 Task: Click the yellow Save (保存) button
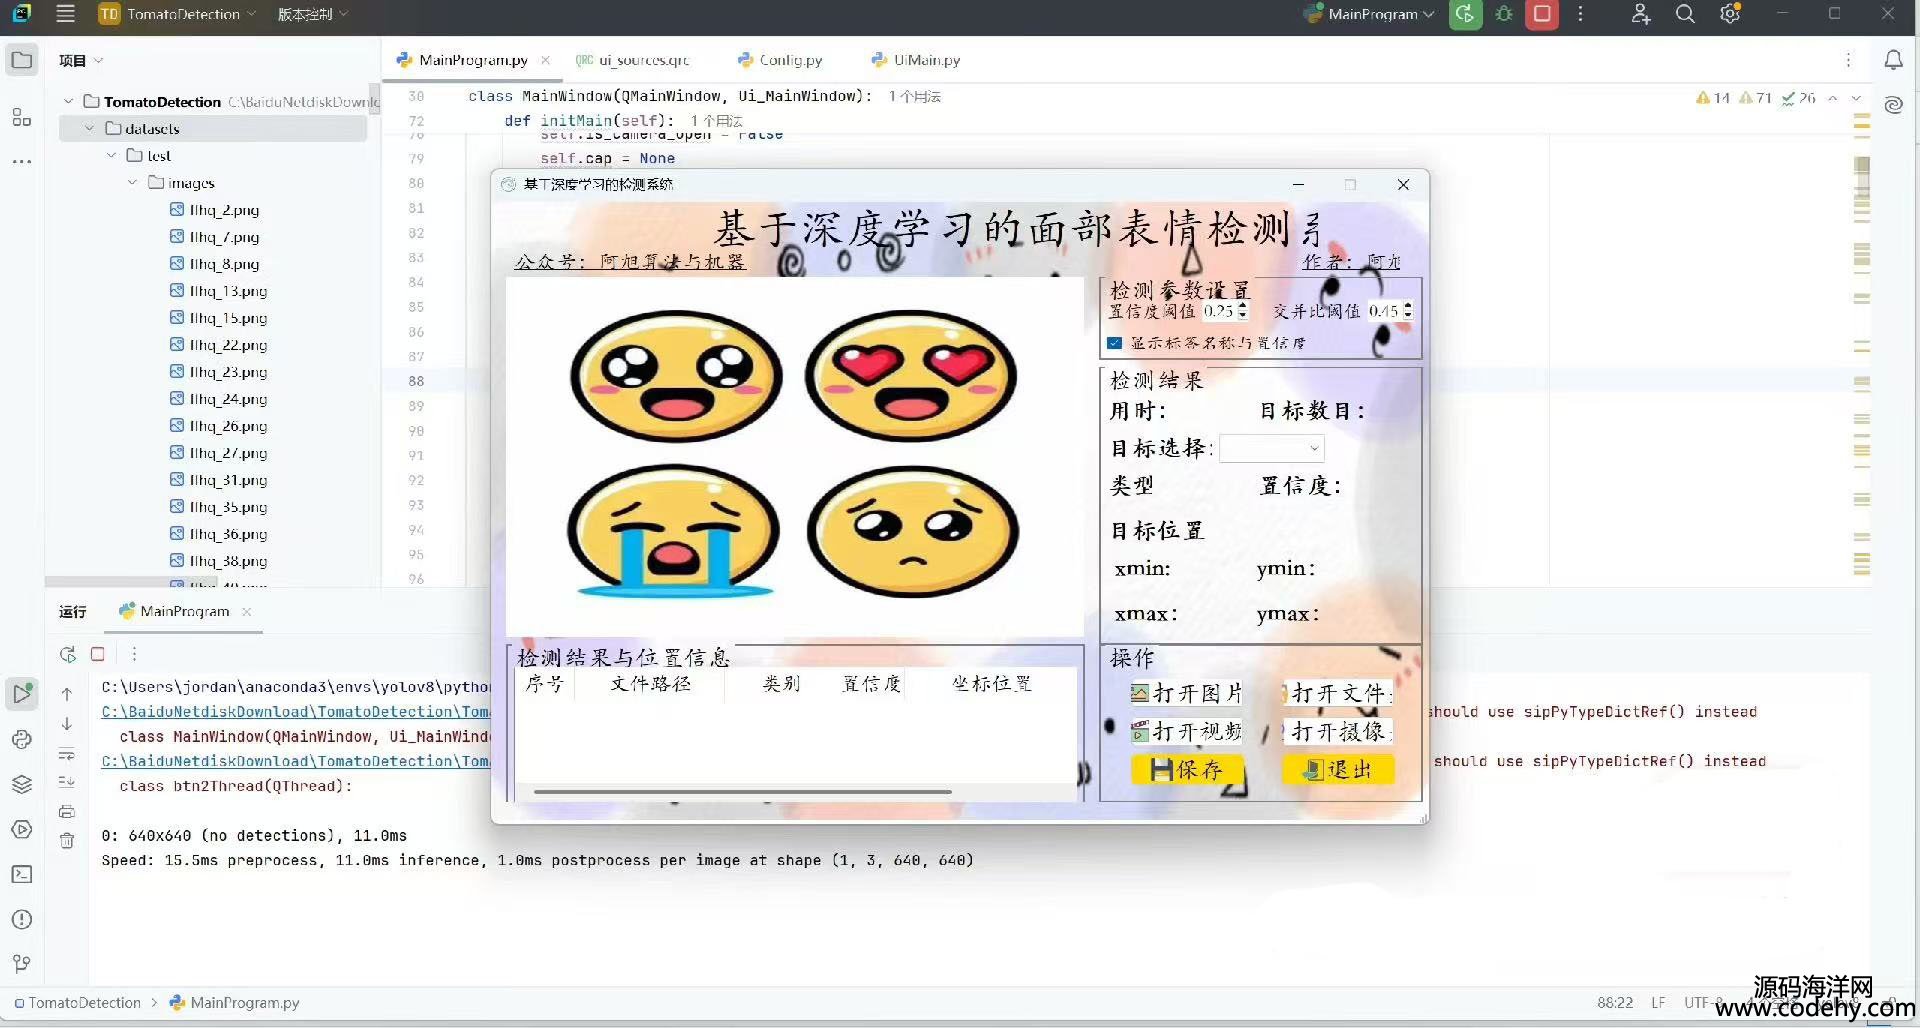[x=1187, y=769]
